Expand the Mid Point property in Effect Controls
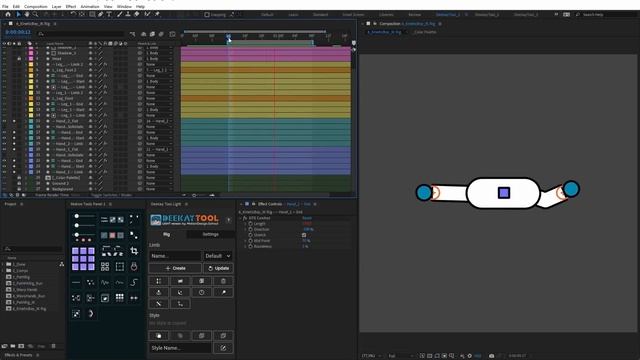The height and width of the screenshot is (360, 640). coord(246,241)
